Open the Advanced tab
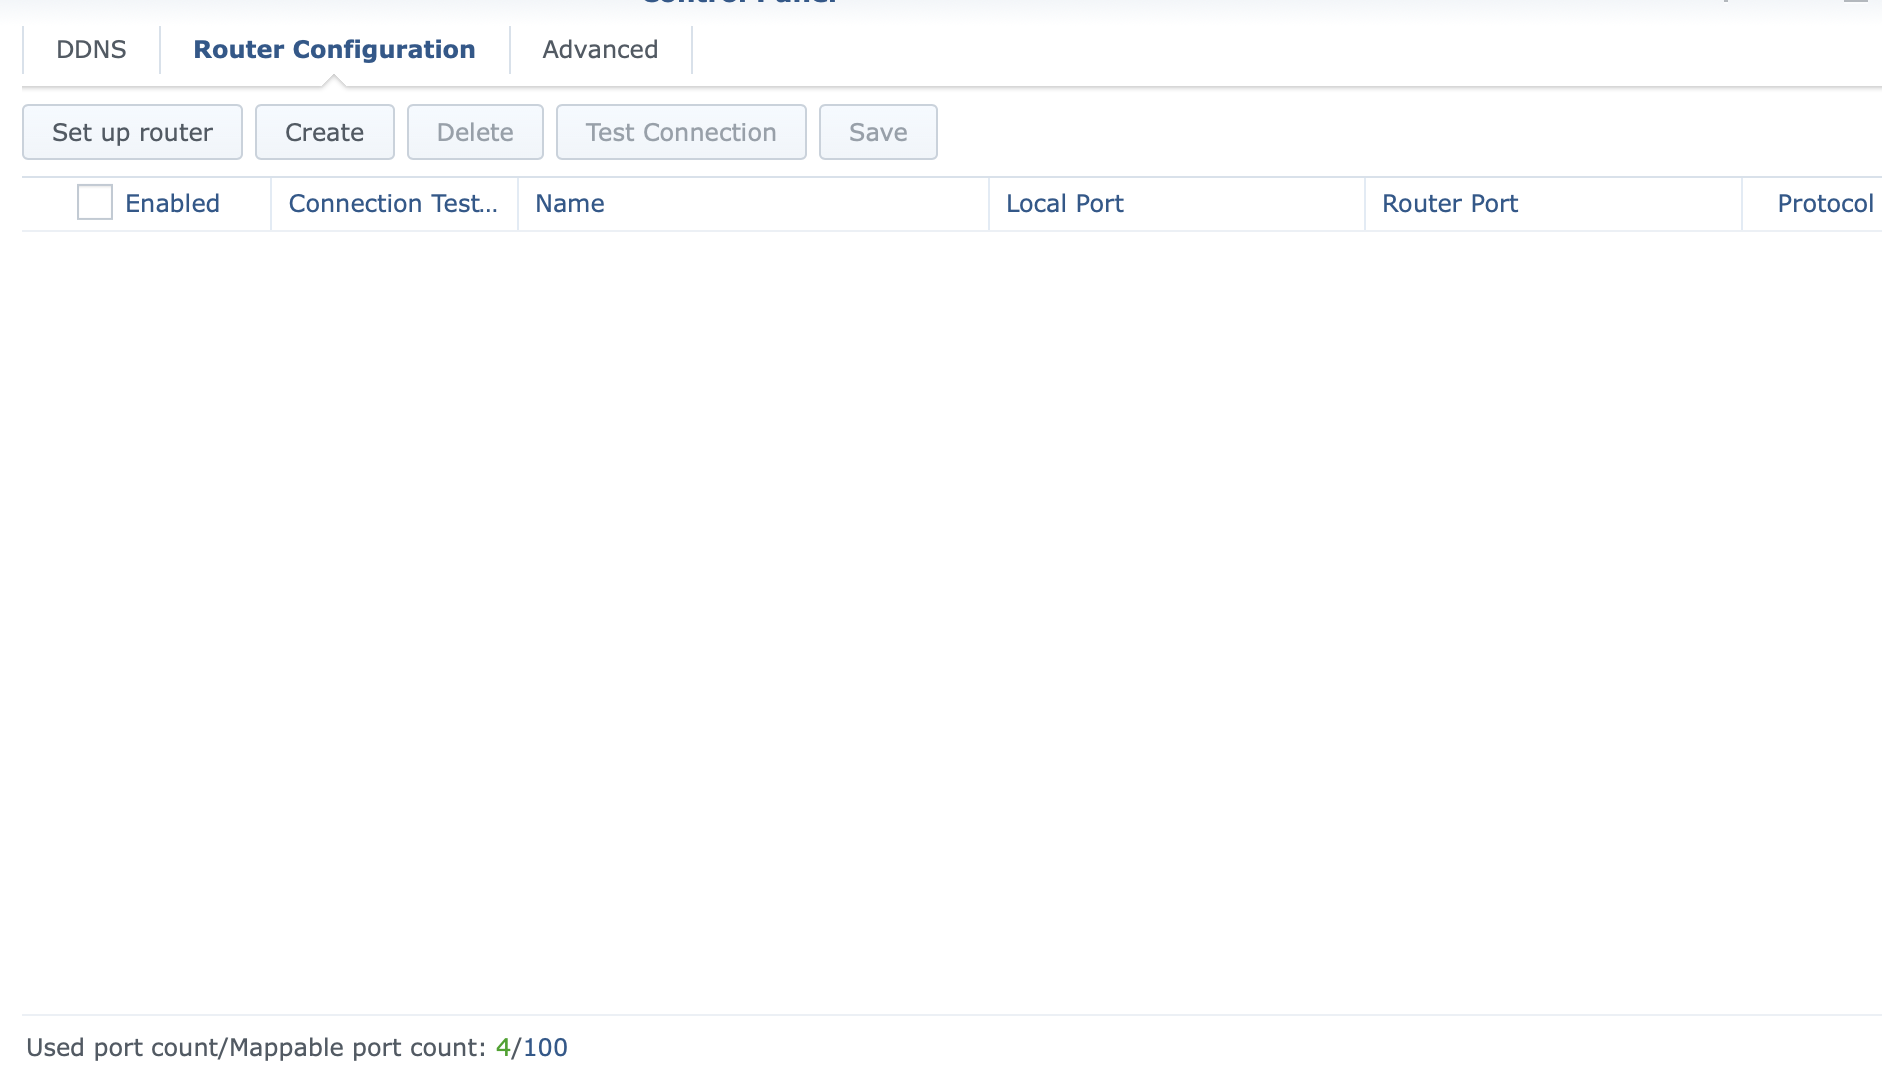Screen dimensions: 1882x1078 click(x=600, y=50)
